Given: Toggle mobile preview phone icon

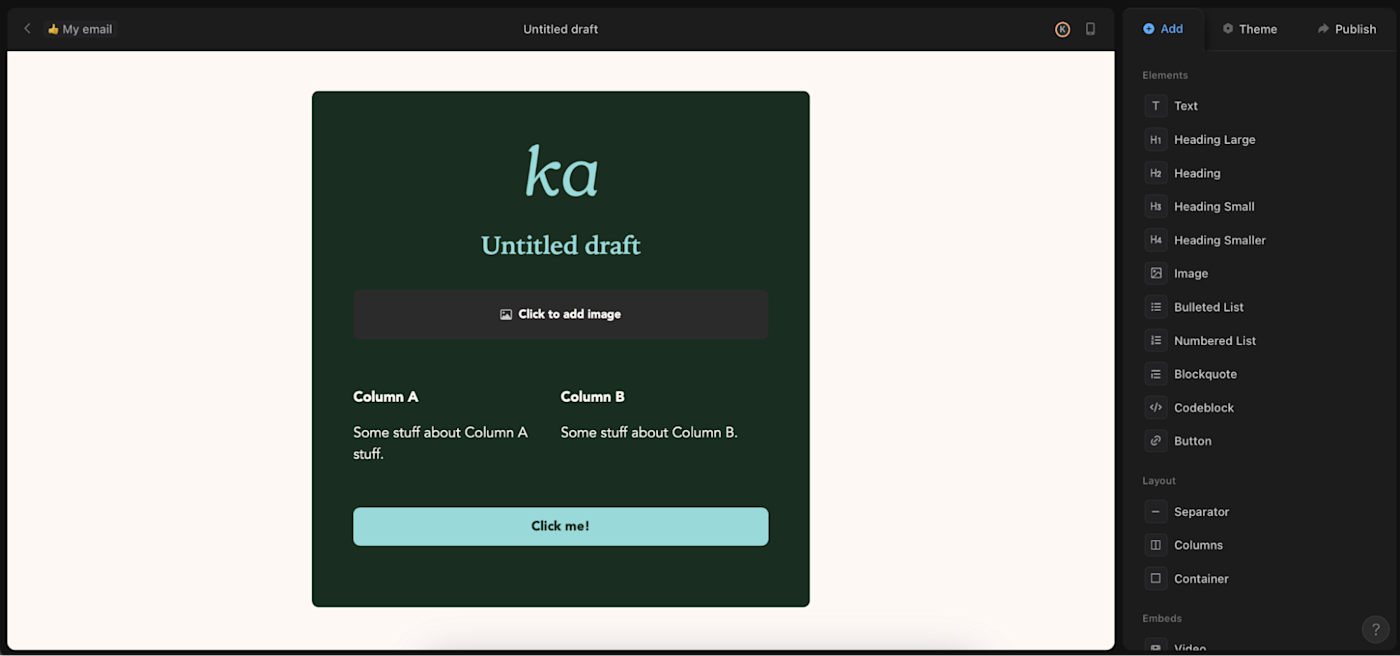Looking at the screenshot, I should pos(1090,29).
